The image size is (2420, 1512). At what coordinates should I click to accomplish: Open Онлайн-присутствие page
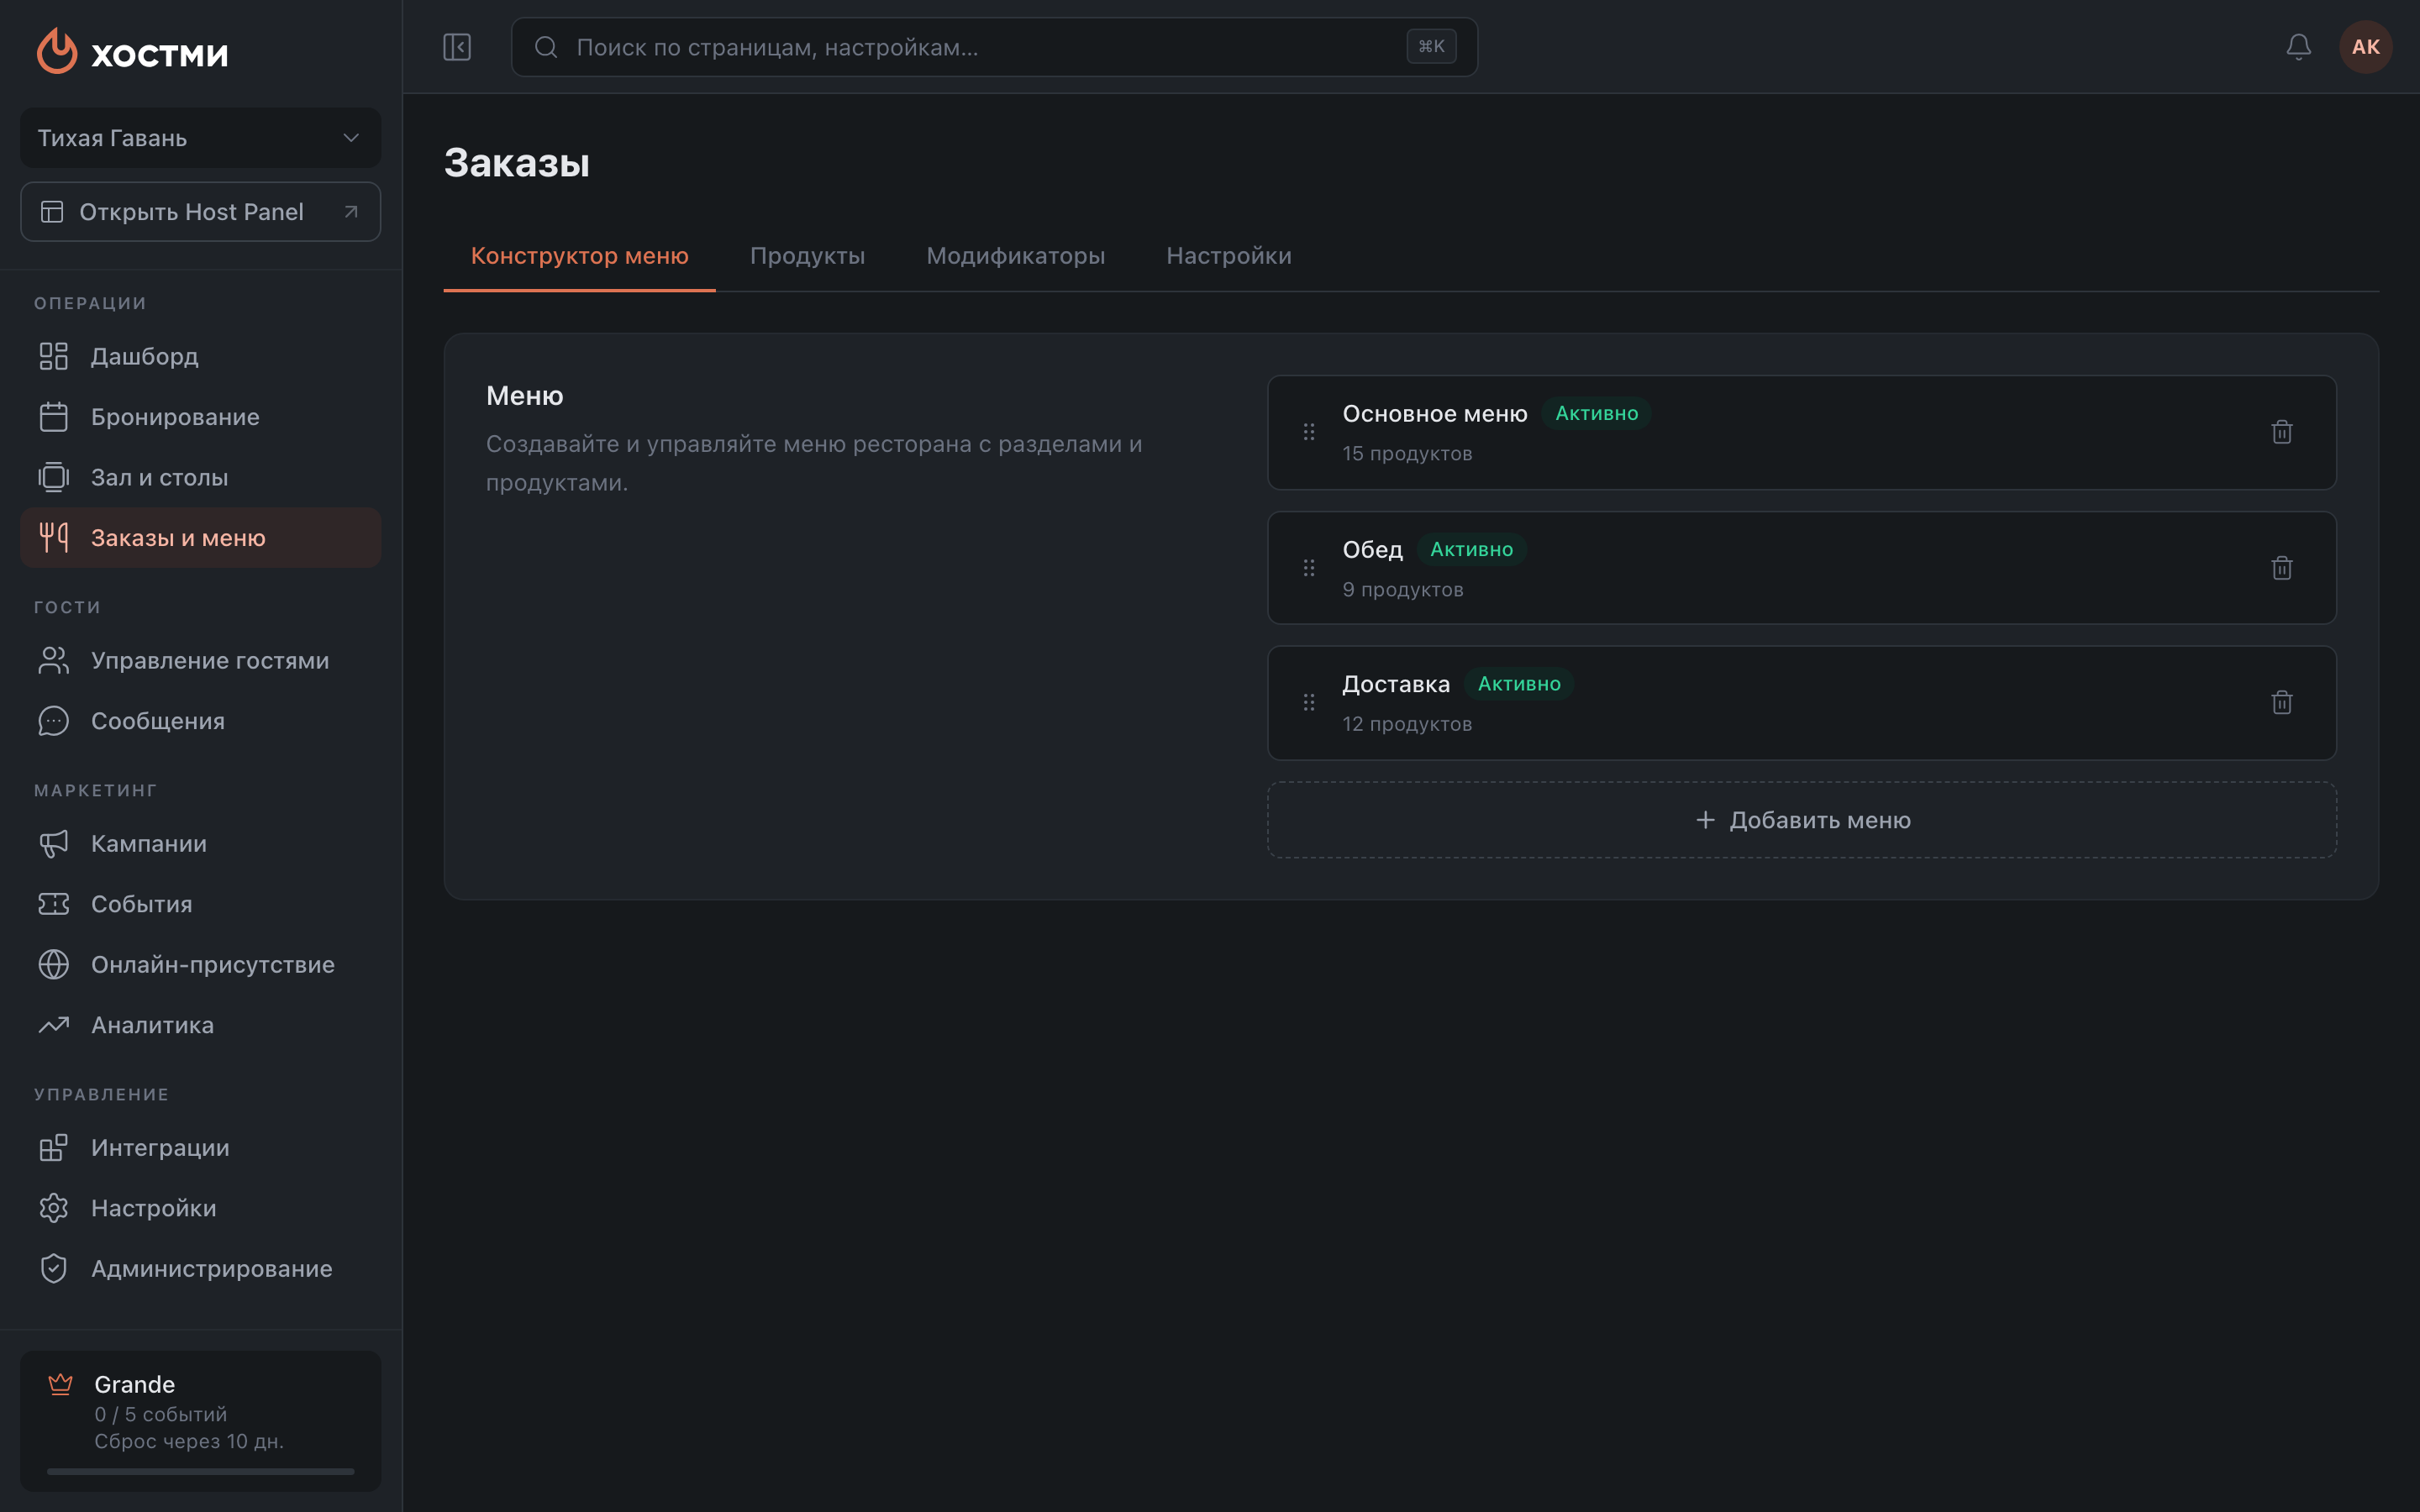coord(201,964)
